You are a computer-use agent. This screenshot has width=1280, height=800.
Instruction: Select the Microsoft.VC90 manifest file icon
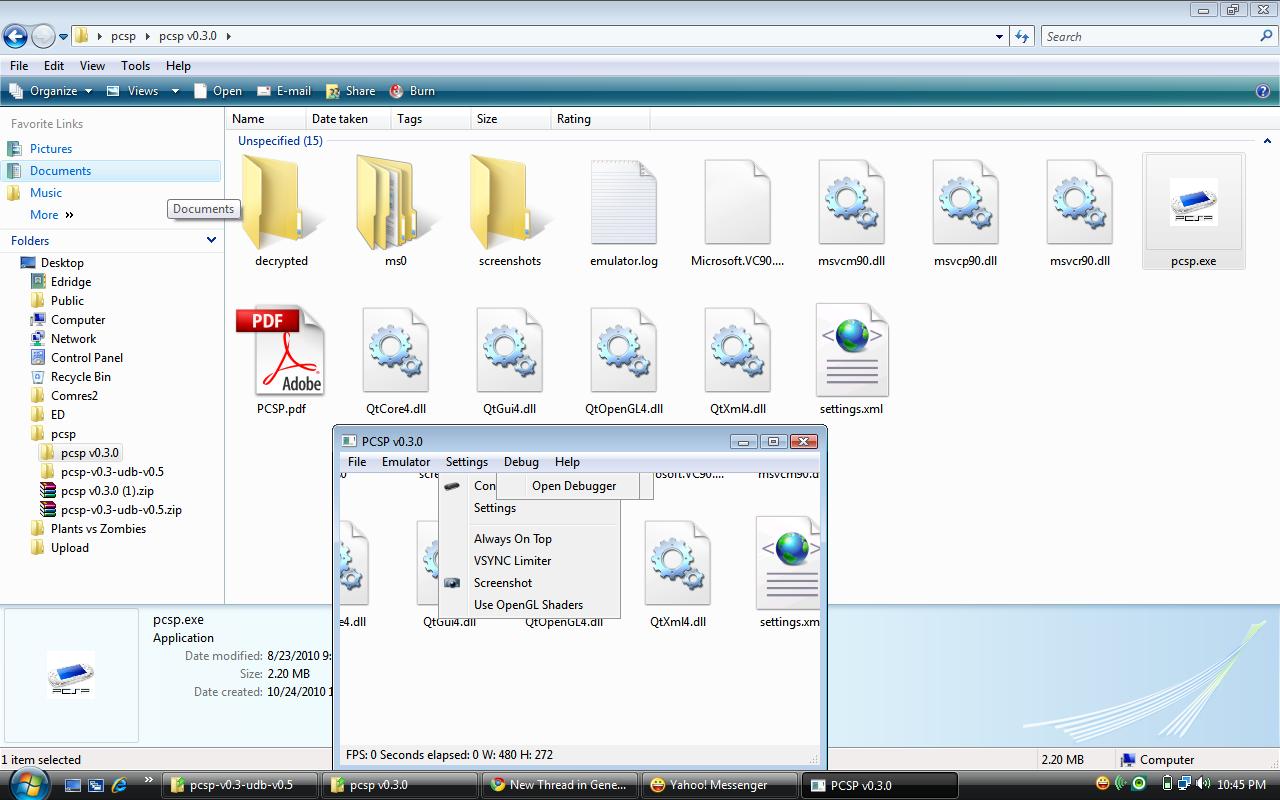coord(737,202)
